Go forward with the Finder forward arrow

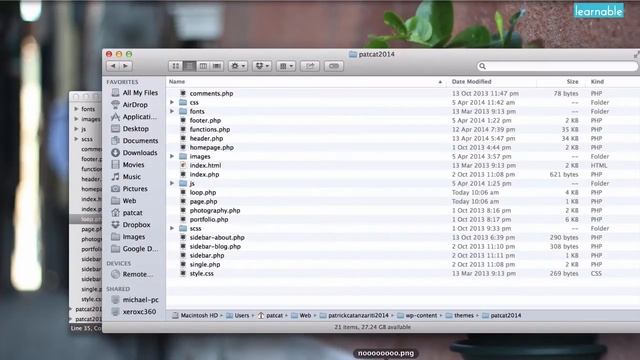[126, 66]
